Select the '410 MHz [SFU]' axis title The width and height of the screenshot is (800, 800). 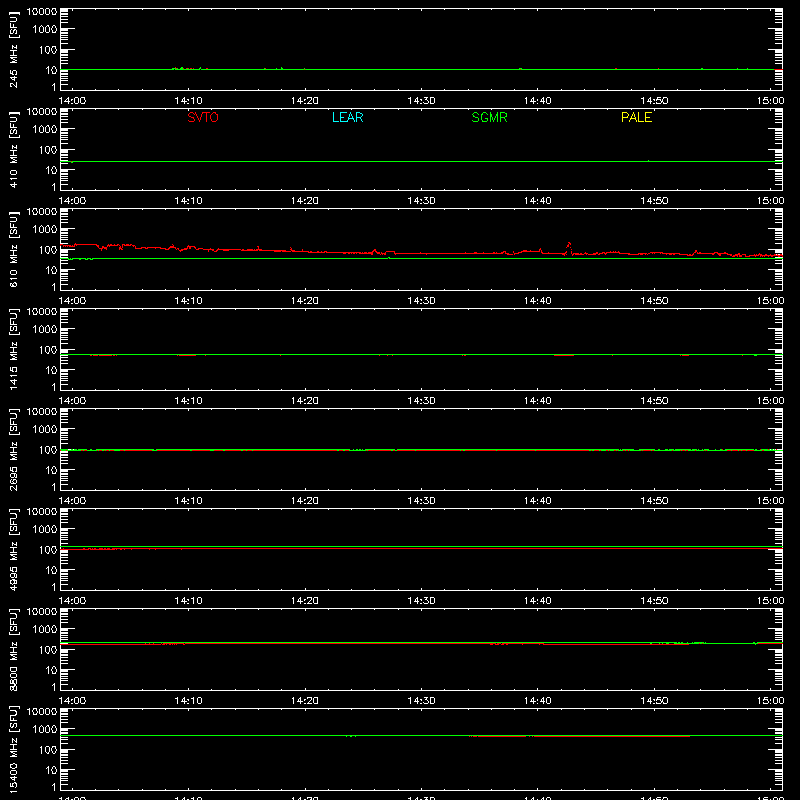[13, 149]
